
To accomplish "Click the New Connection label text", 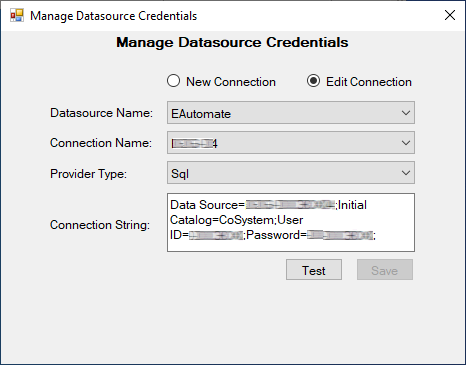I will tap(231, 82).
